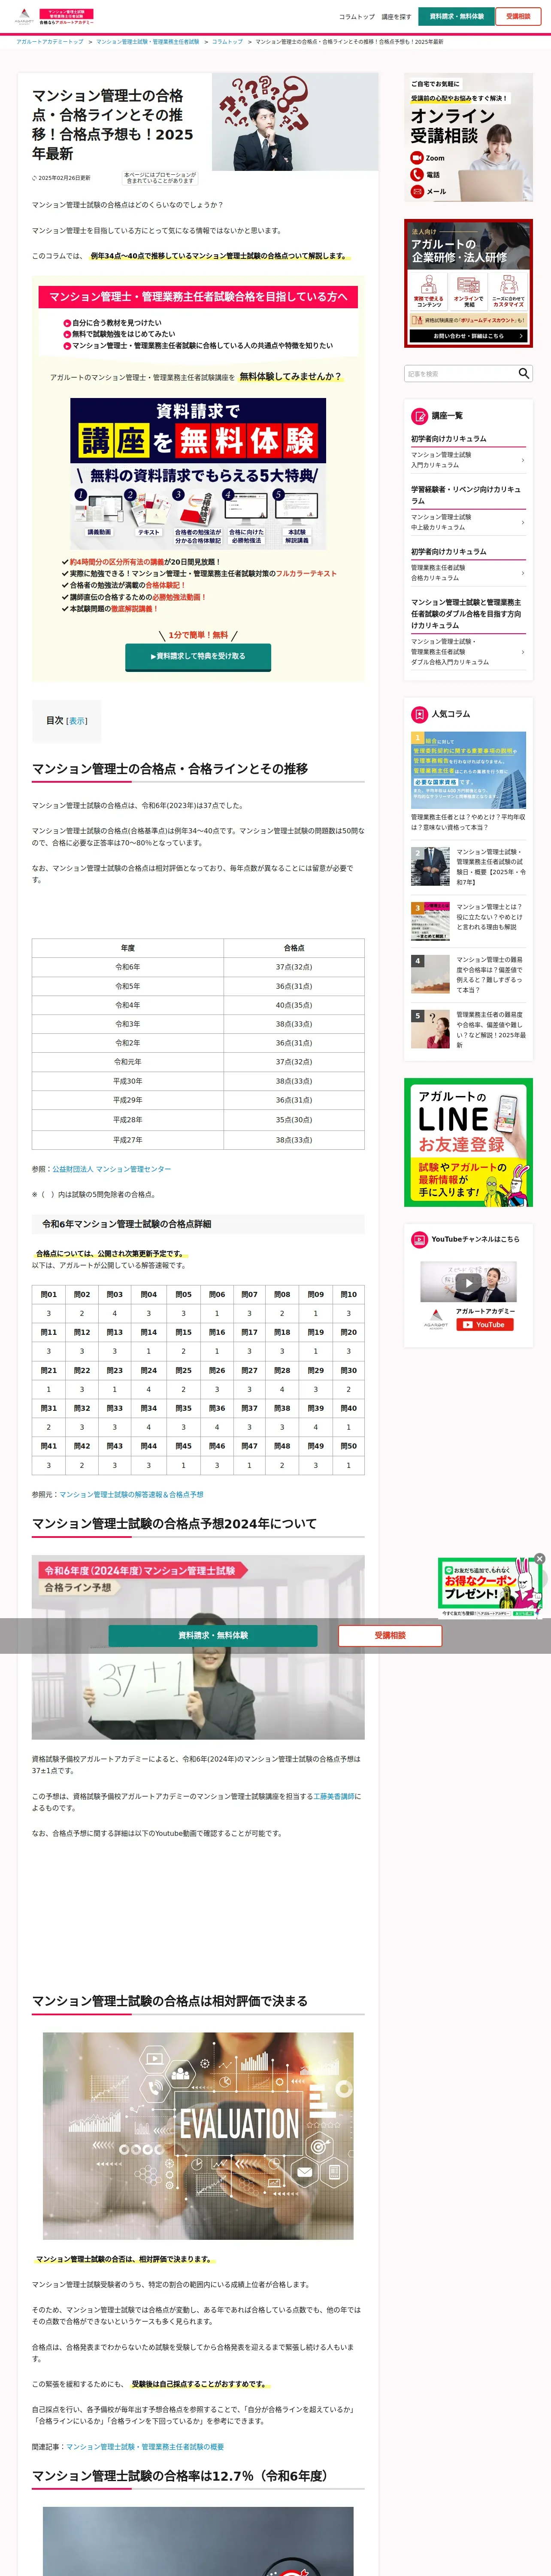
Task: Click 令和6年 row in score table
Action: click(198, 967)
